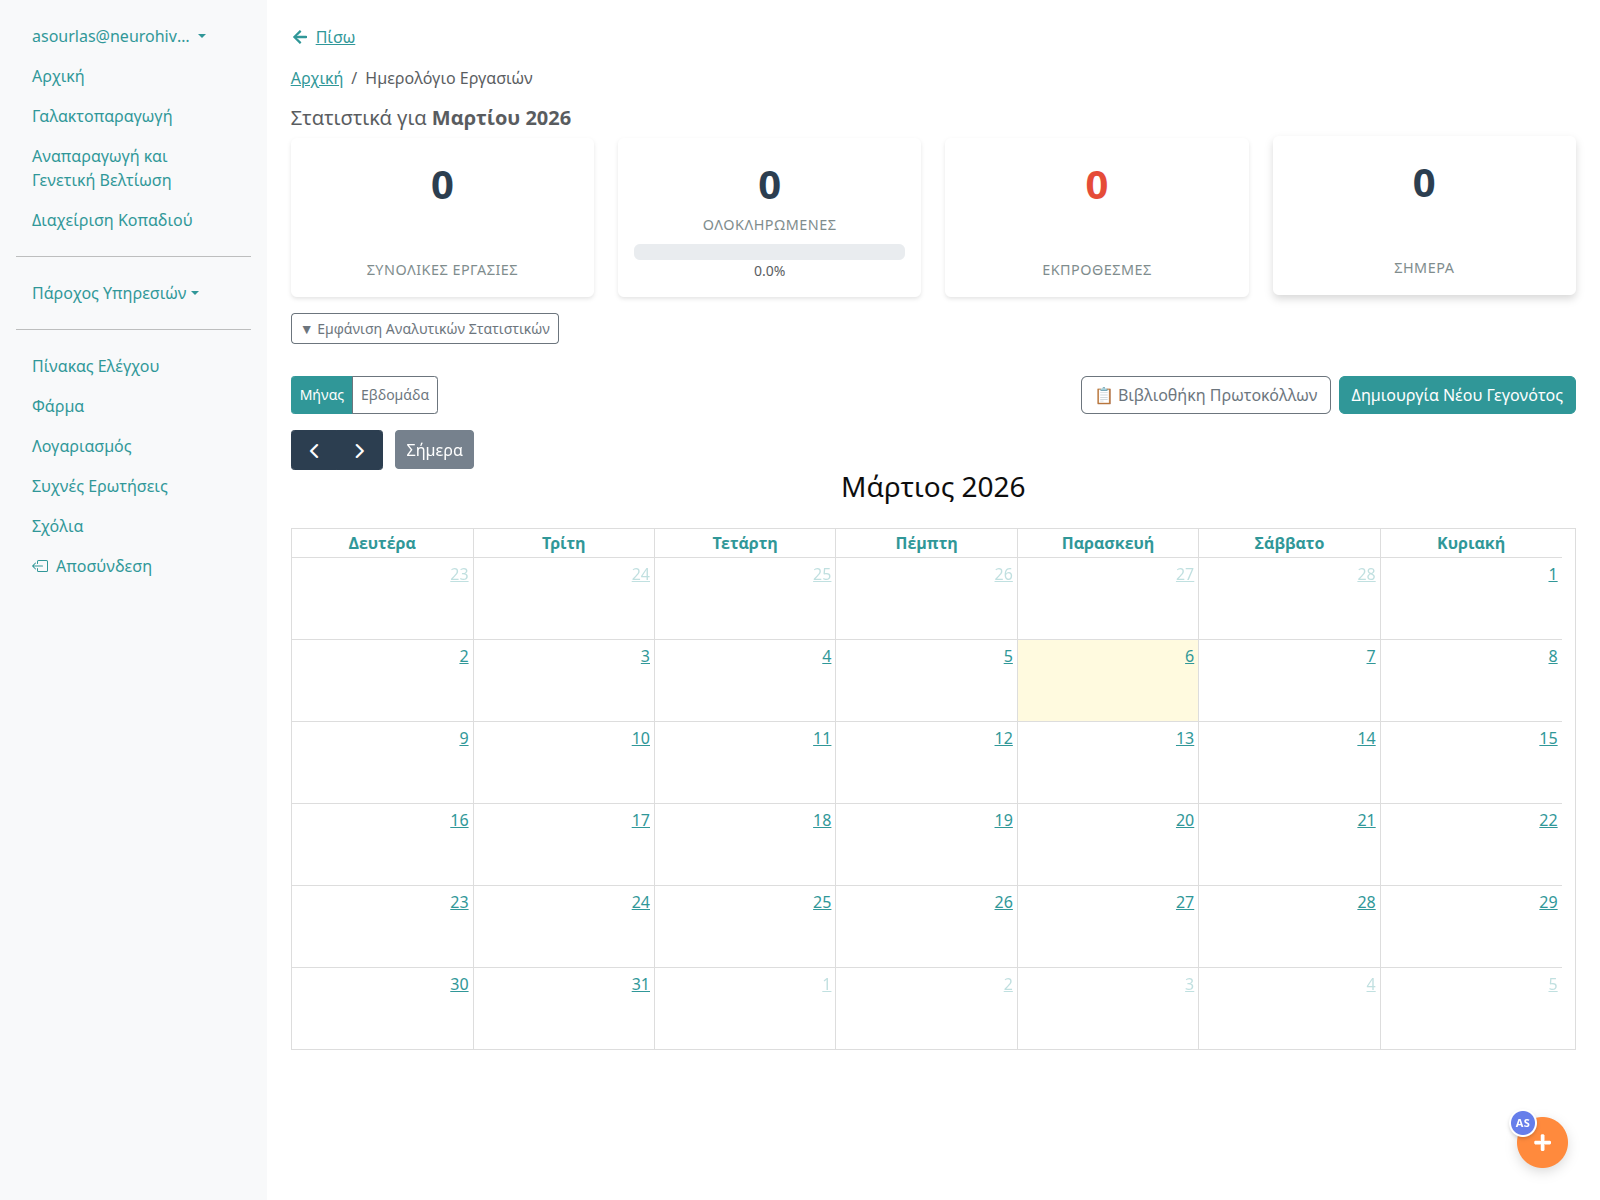
Task: Click the clipboard icon on Βιβλιοθήκη Πρωτοκόλλων
Action: pos(1105,395)
